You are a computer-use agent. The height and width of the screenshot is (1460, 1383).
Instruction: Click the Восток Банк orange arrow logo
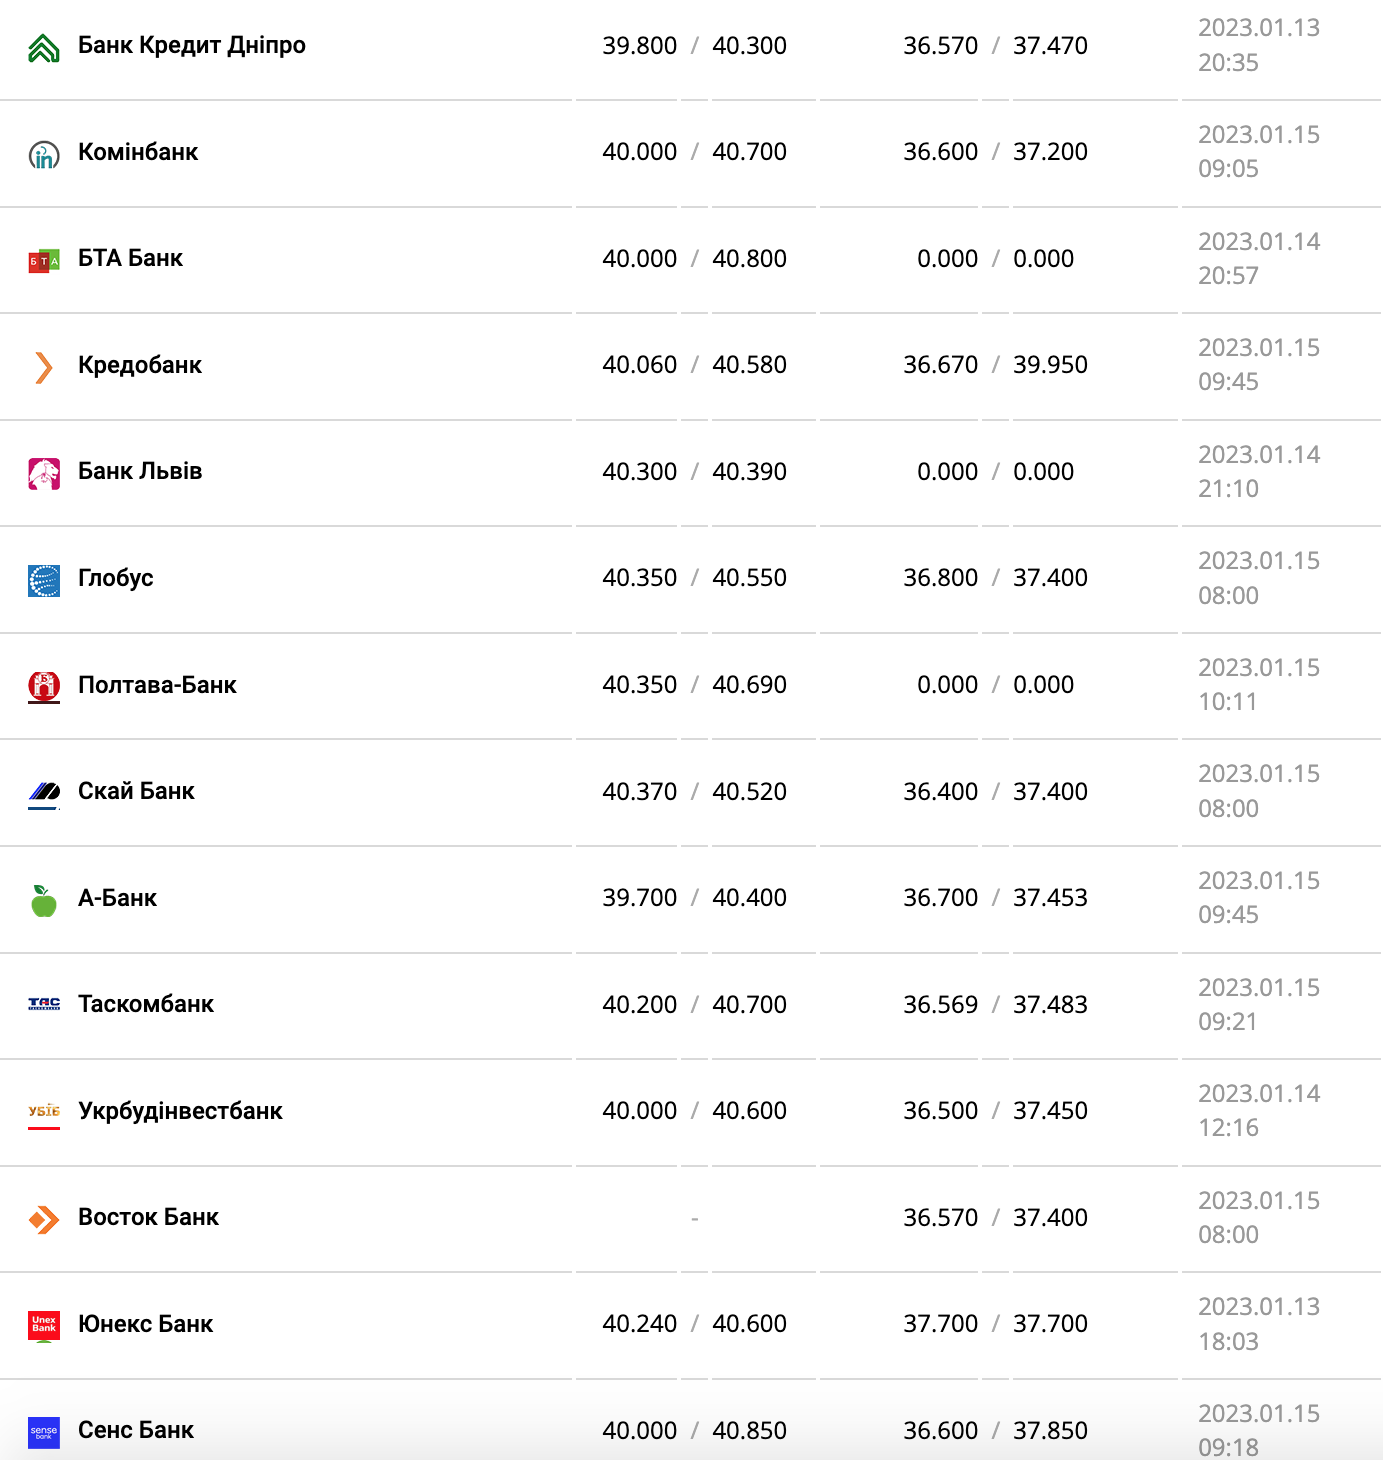coord(44,1219)
